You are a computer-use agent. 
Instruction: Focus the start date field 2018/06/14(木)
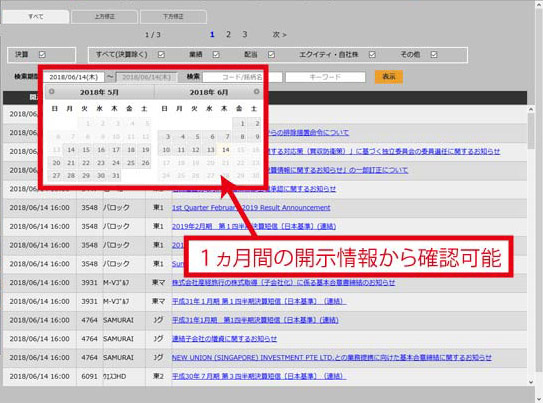74,77
